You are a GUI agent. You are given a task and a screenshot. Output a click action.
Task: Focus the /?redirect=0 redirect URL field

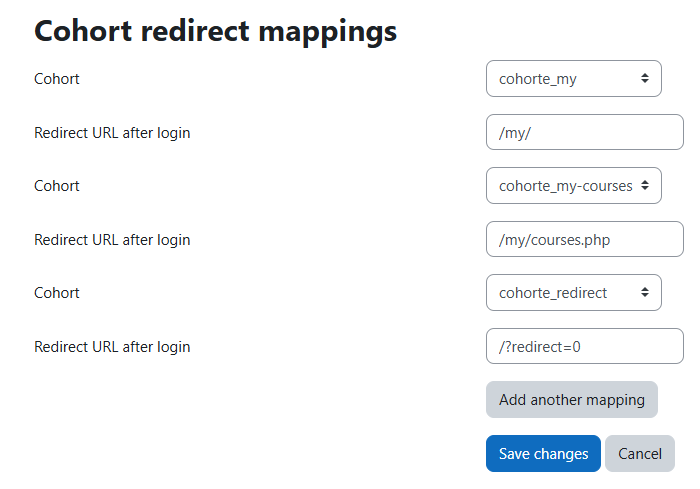[585, 346]
